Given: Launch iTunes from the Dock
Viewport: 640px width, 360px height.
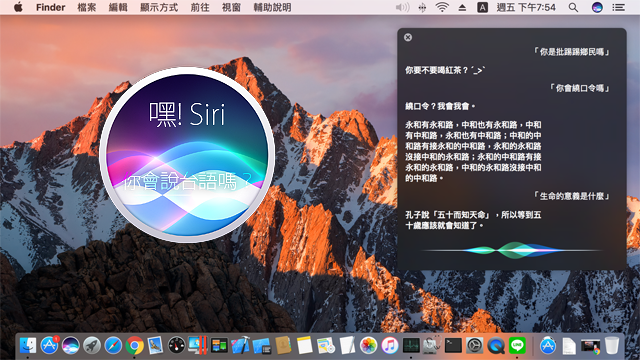Looking at the screenshot, I should 390,346.
